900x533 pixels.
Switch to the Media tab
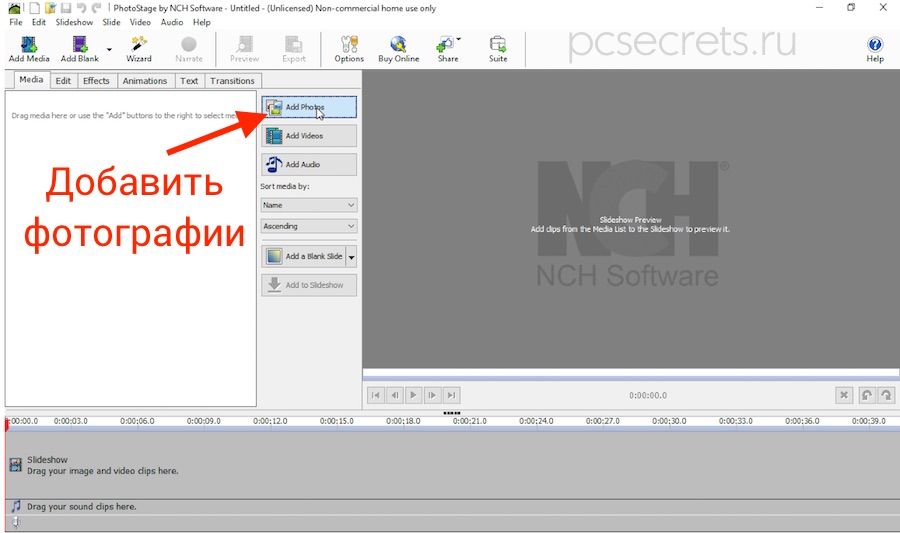31,80
